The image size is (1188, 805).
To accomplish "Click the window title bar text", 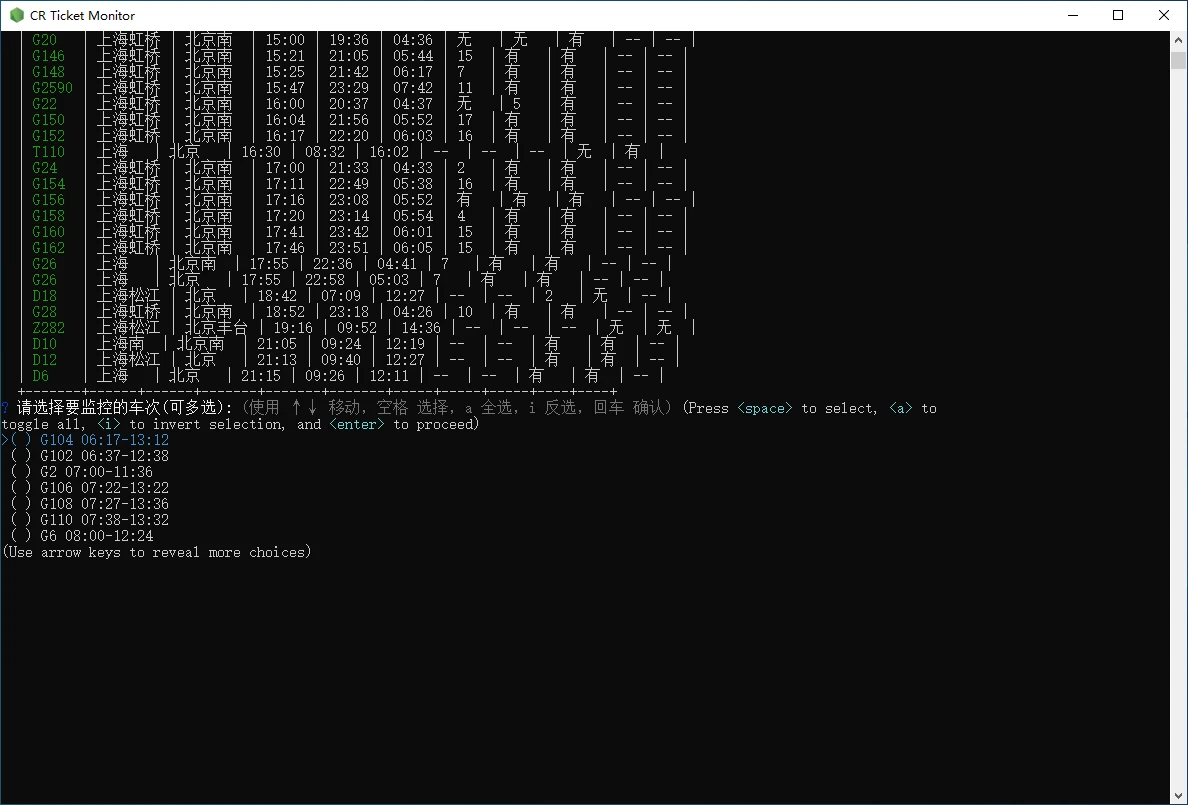I will (82, 15).
